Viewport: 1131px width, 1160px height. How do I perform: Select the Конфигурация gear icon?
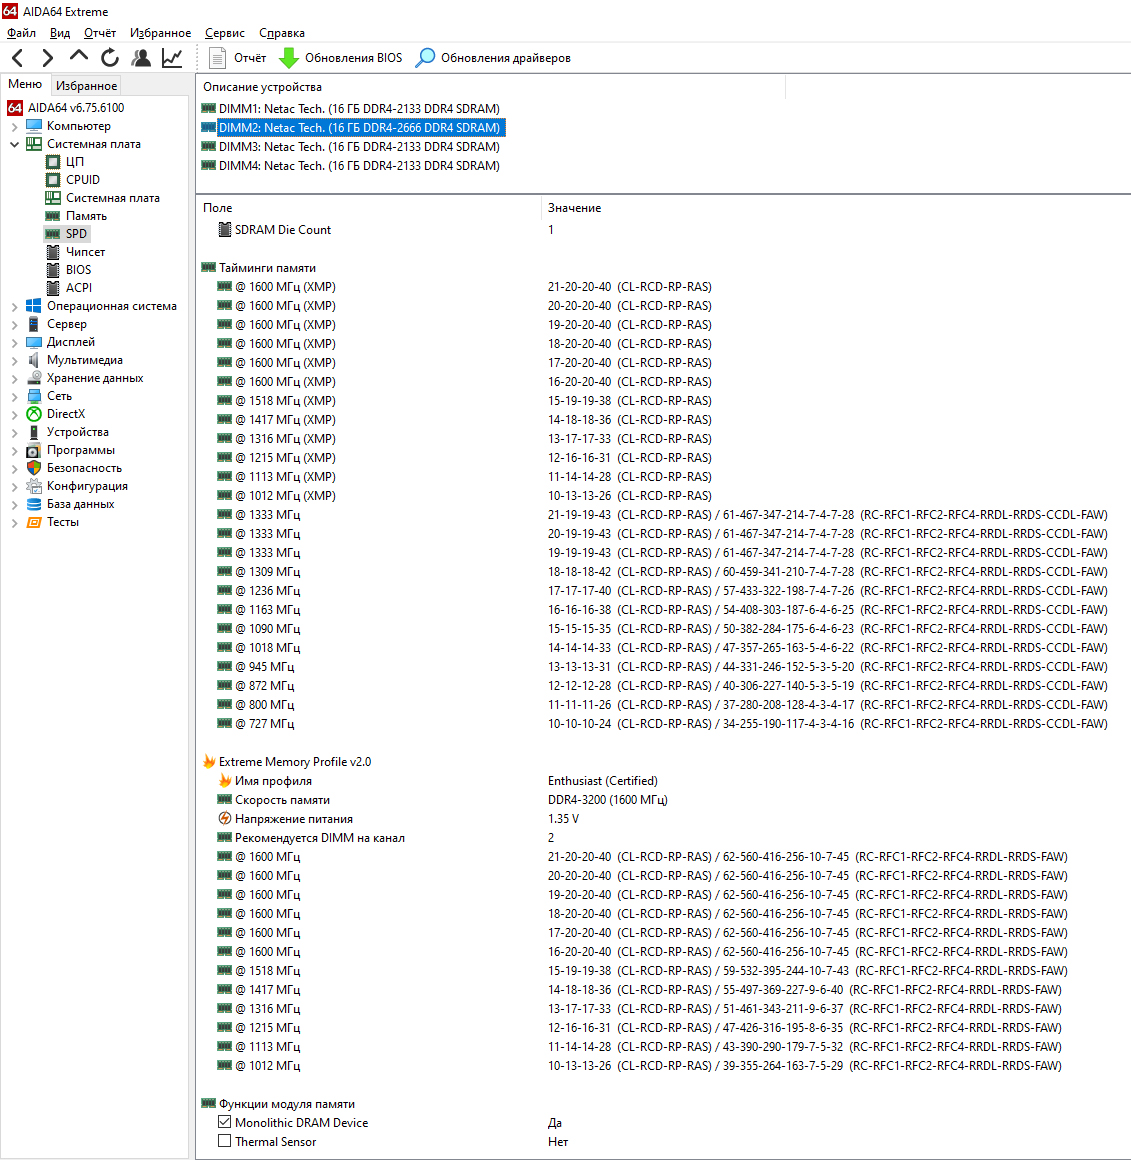(x=34, y=486)
